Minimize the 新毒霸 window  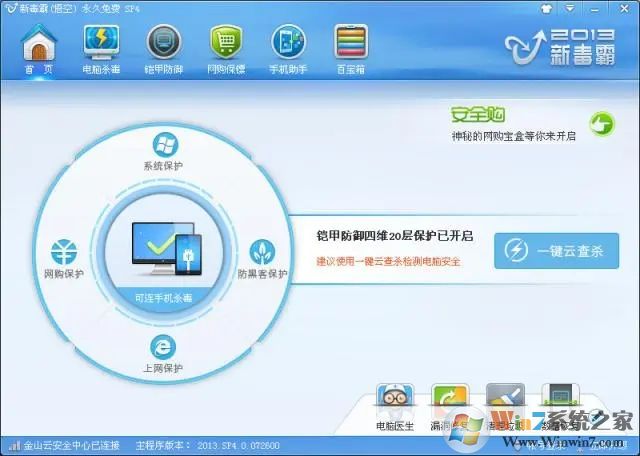[597, 9]
